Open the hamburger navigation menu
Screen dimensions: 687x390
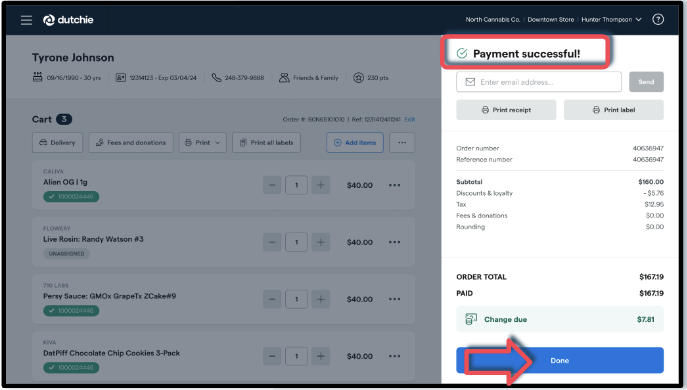[26, 20]
